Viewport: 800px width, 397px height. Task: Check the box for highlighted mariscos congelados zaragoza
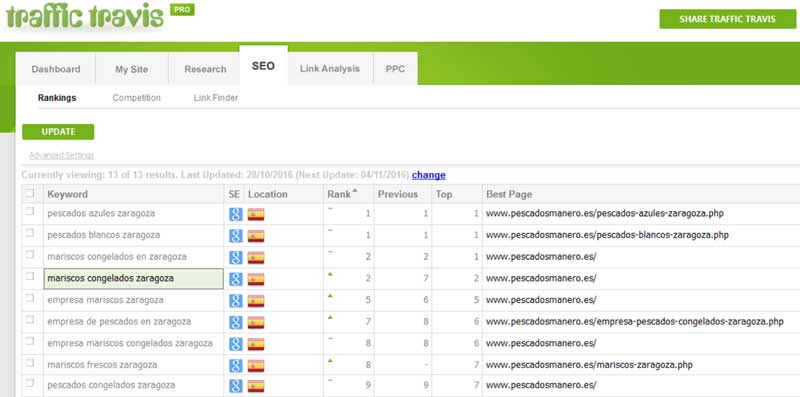pos(30,276)
